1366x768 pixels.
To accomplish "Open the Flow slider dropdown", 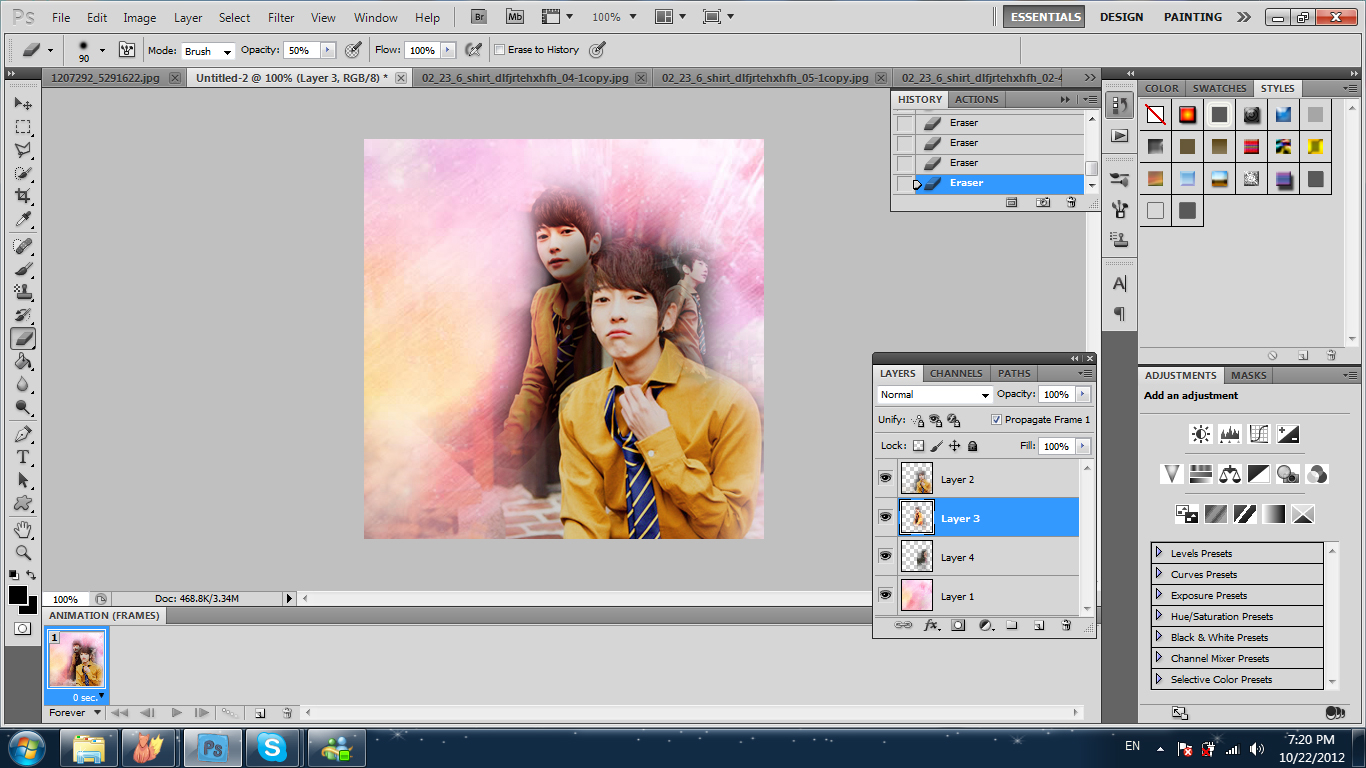I will click(448, 50).
